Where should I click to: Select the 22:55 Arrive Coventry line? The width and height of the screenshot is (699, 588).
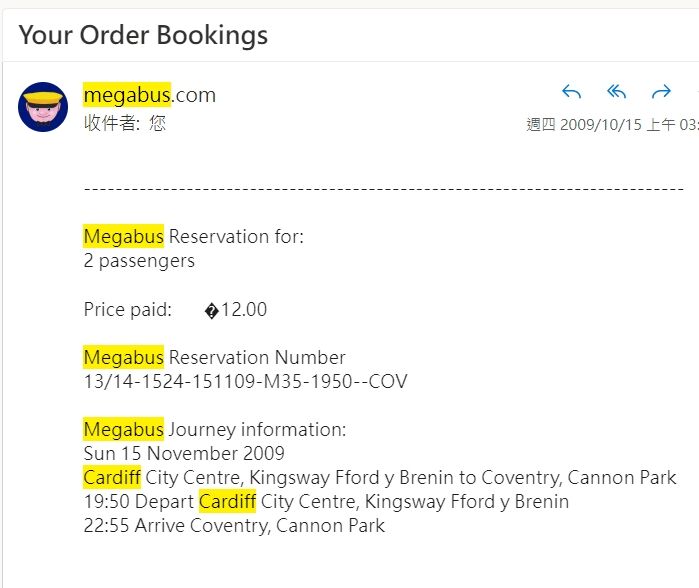234,526
